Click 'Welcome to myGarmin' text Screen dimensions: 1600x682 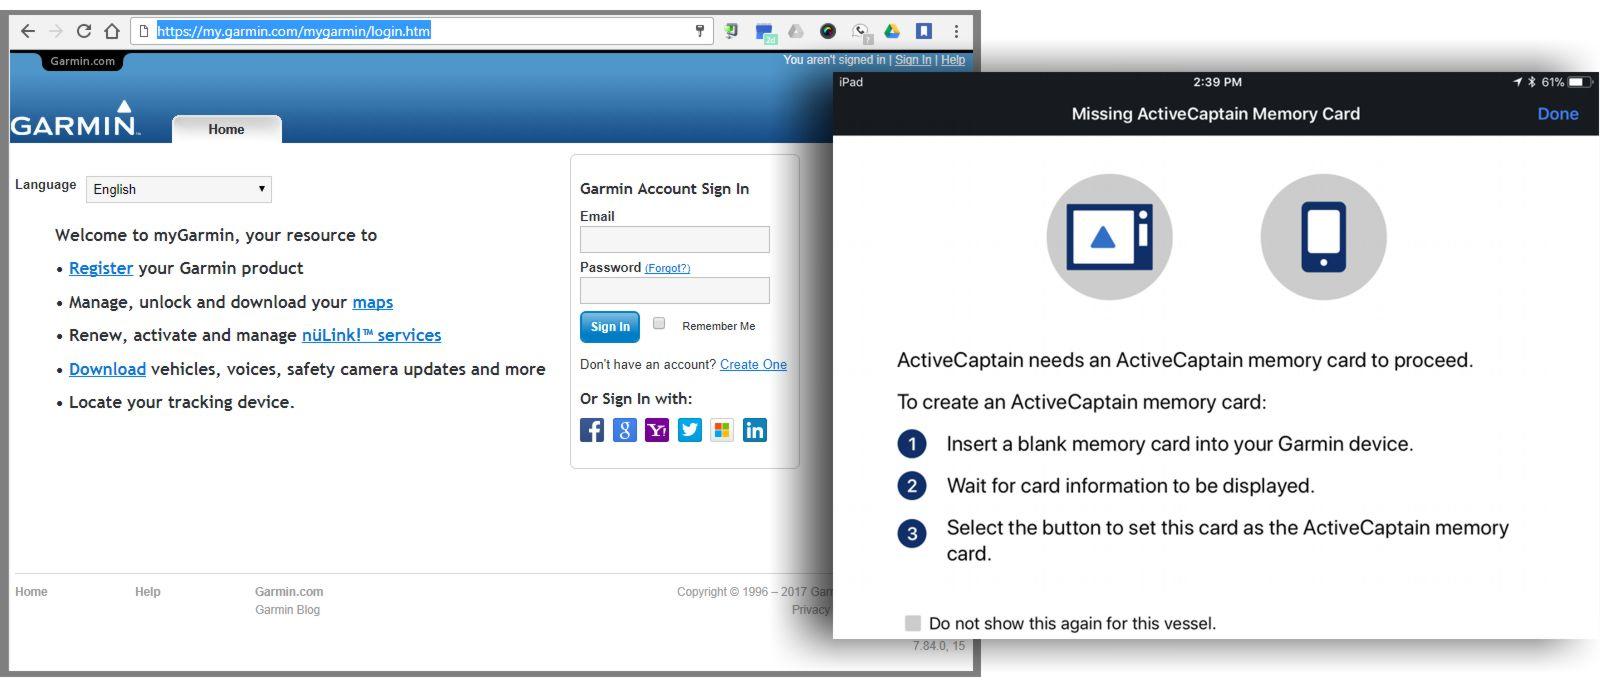point(216,235)
